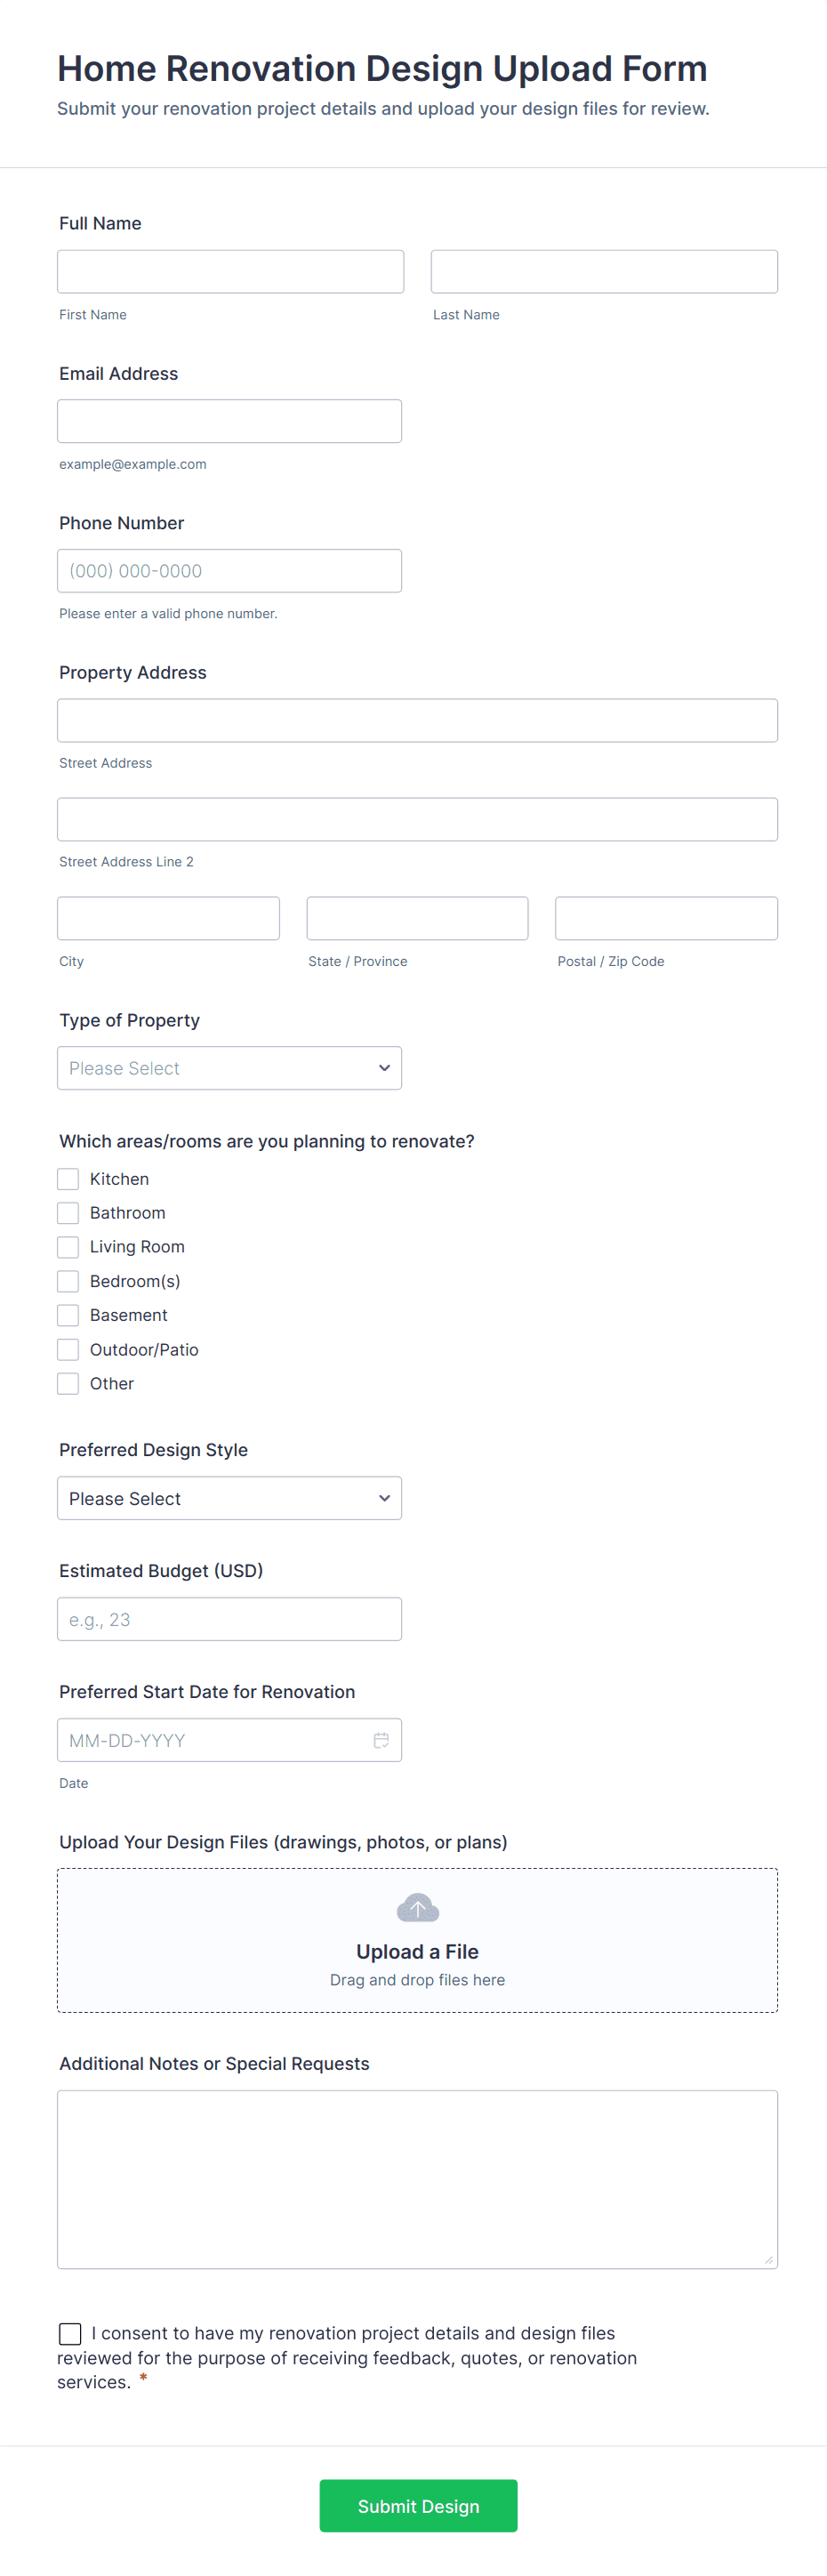This screenshot has height=2576, width=827.
Task: Click the Estimated Budget field
Action: click(229, 1619)
